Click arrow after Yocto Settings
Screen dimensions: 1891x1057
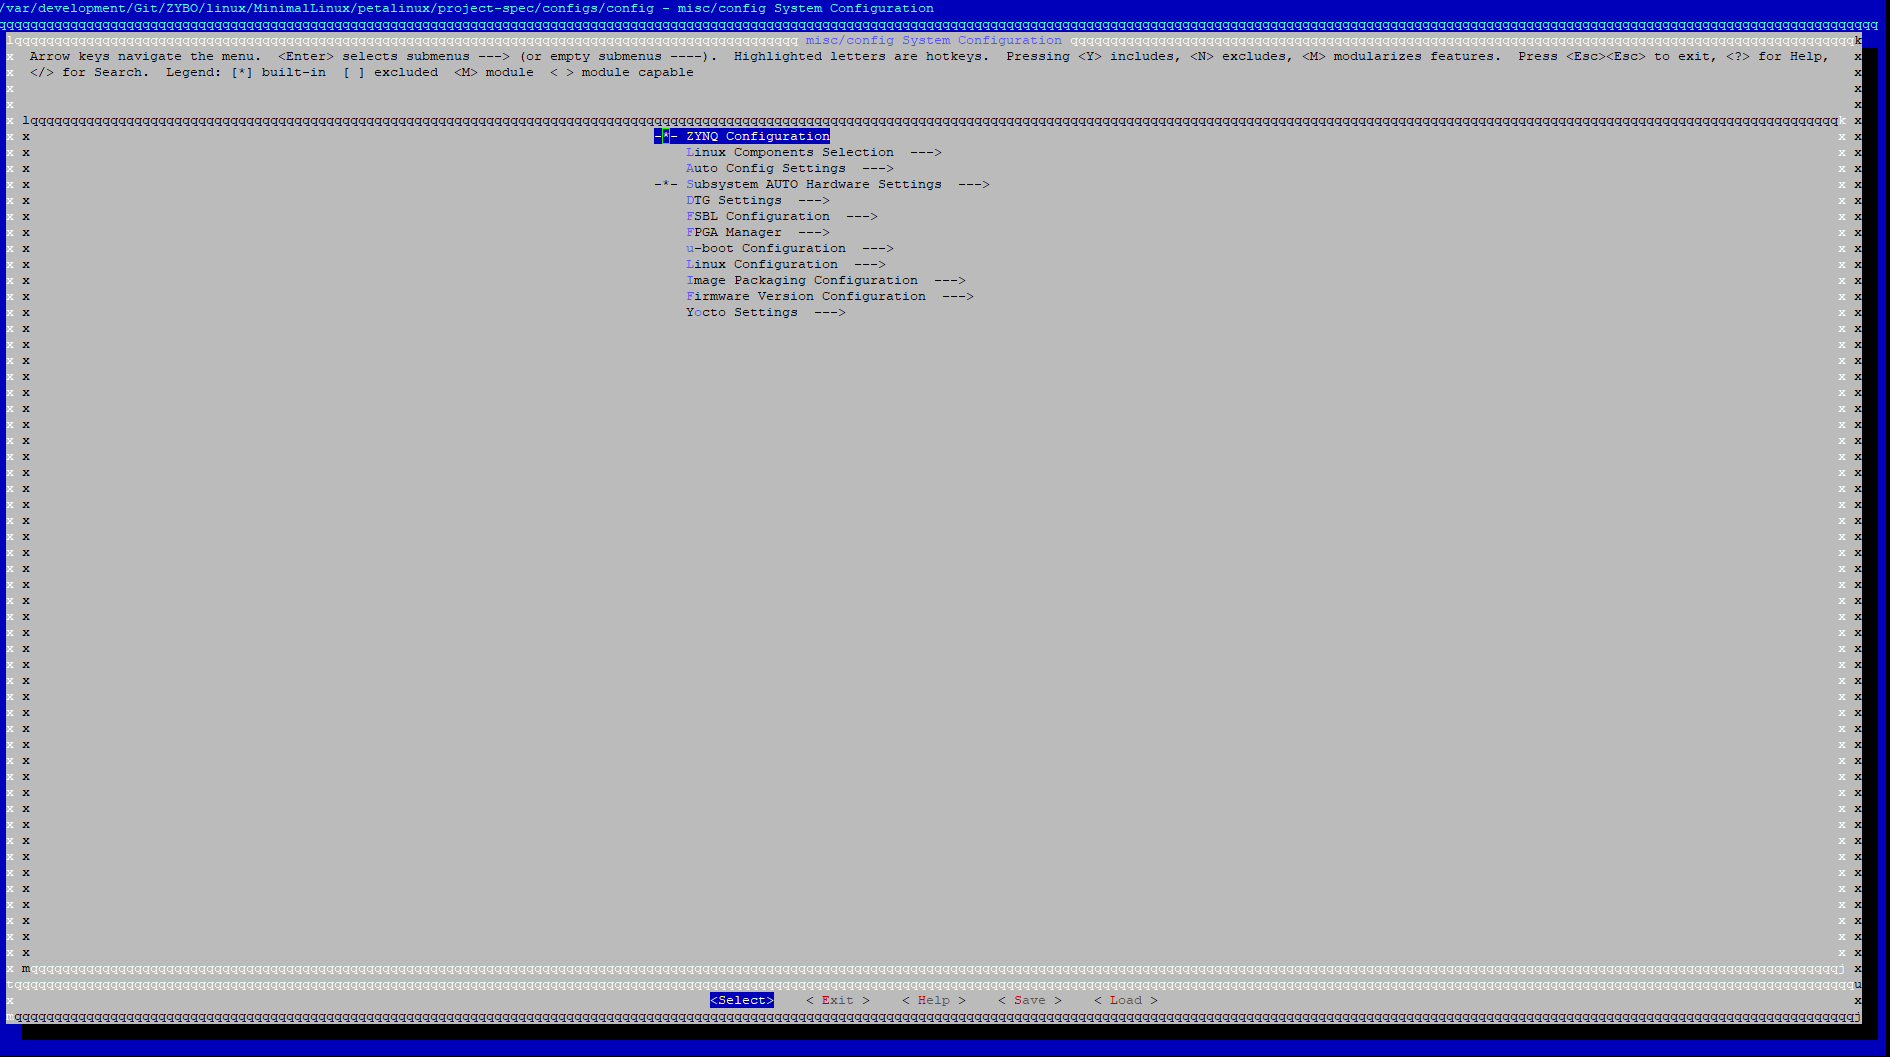[830, 312]
